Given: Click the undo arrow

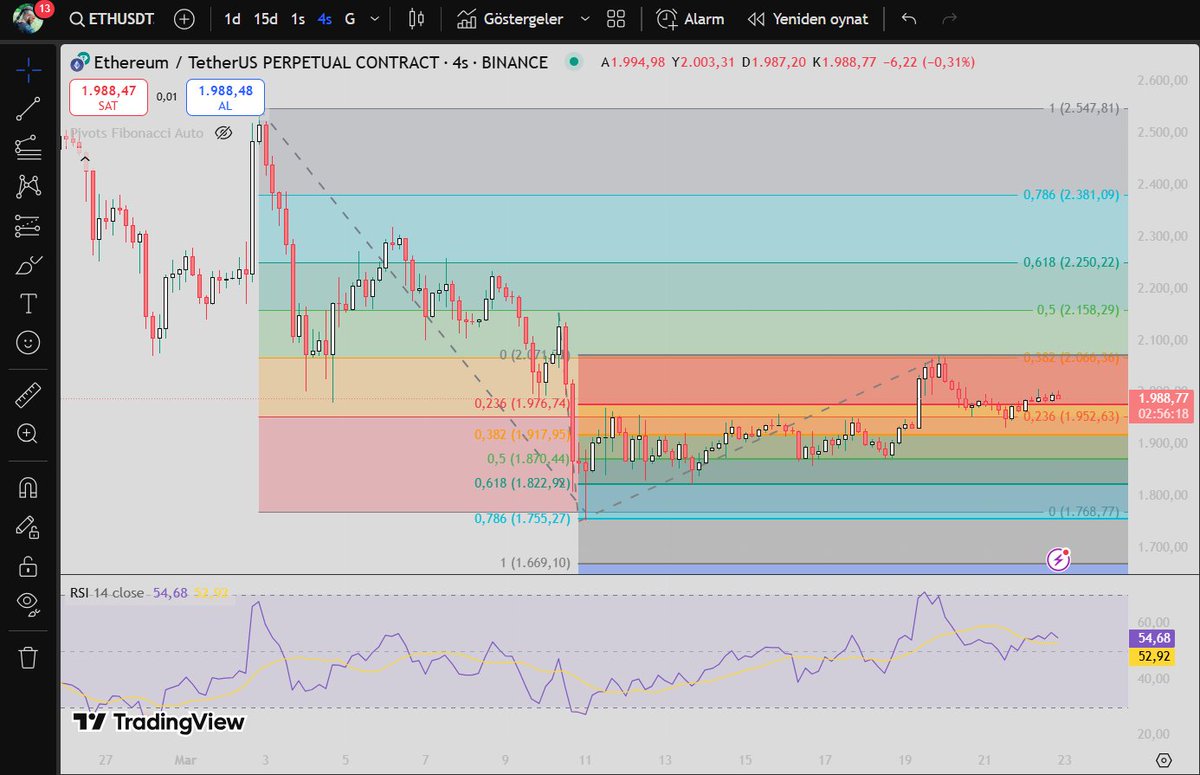Looking at the screenshot, I should (x=908, y=19).
